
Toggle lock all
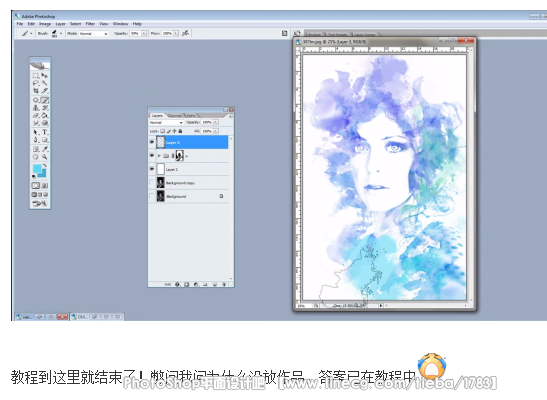click(180, 131)
